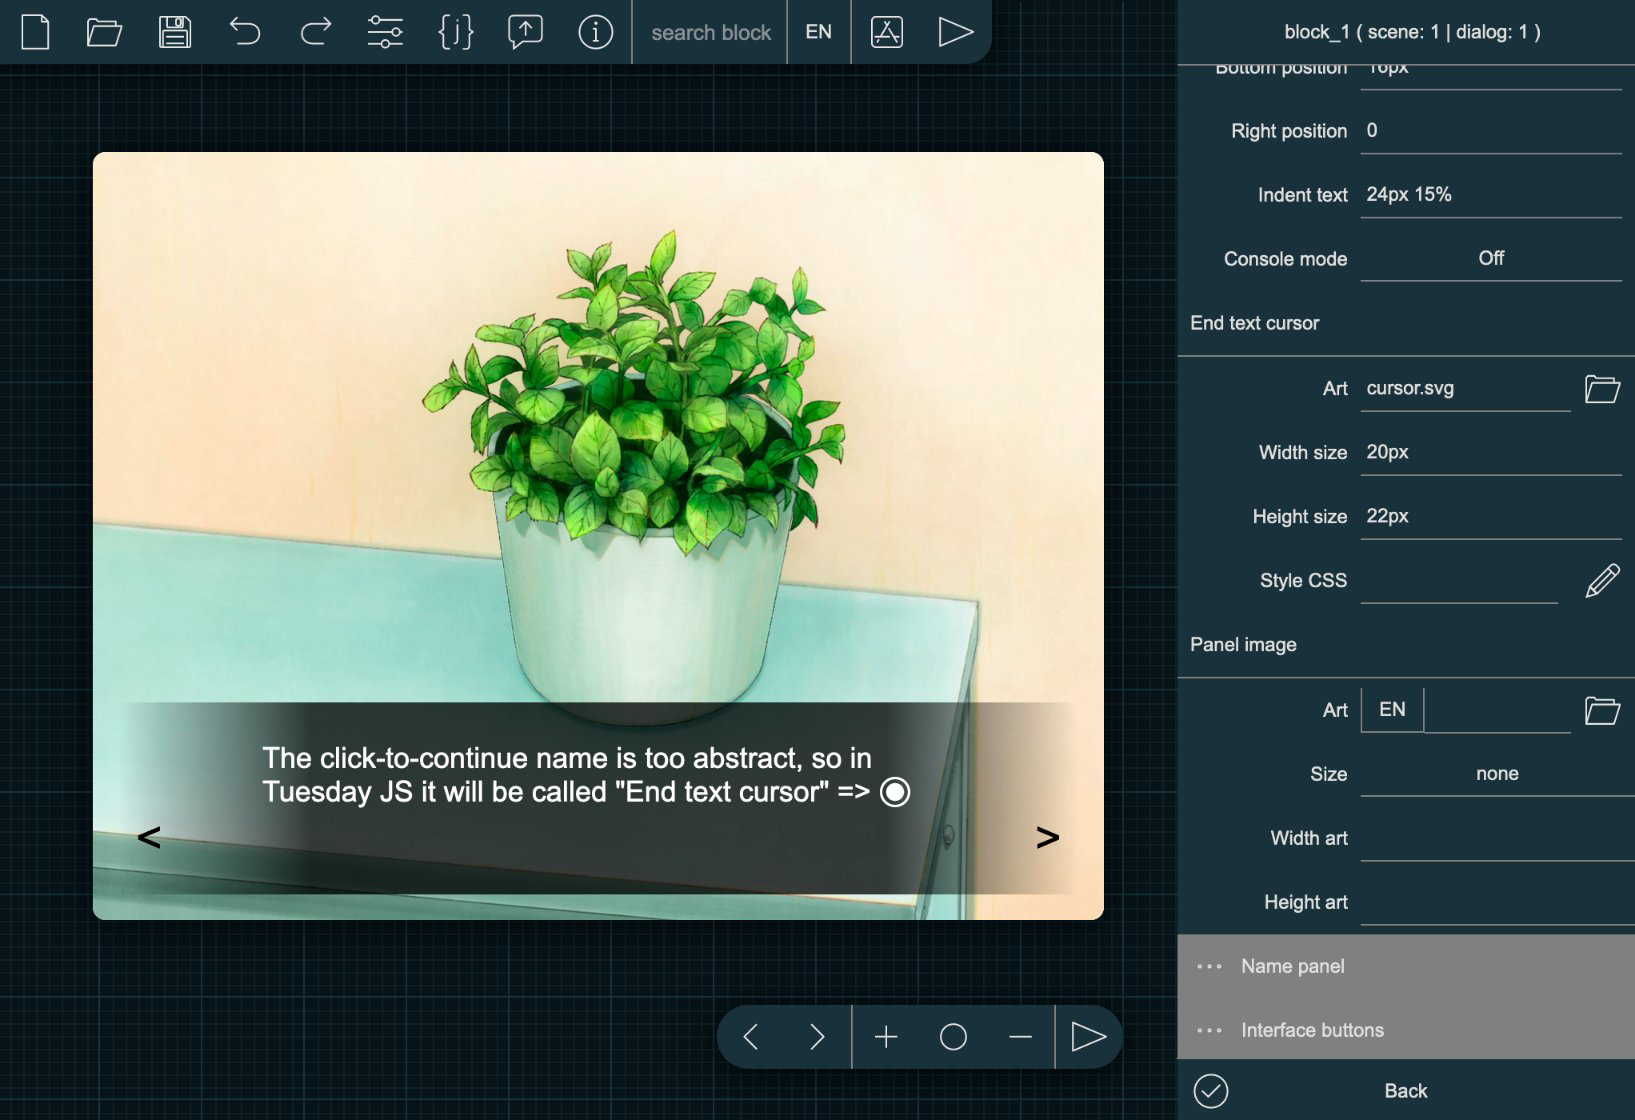Switch the EN language in top toolbar
The height and width of the screenshot is (1120, 1635).
tap(819, 32)
